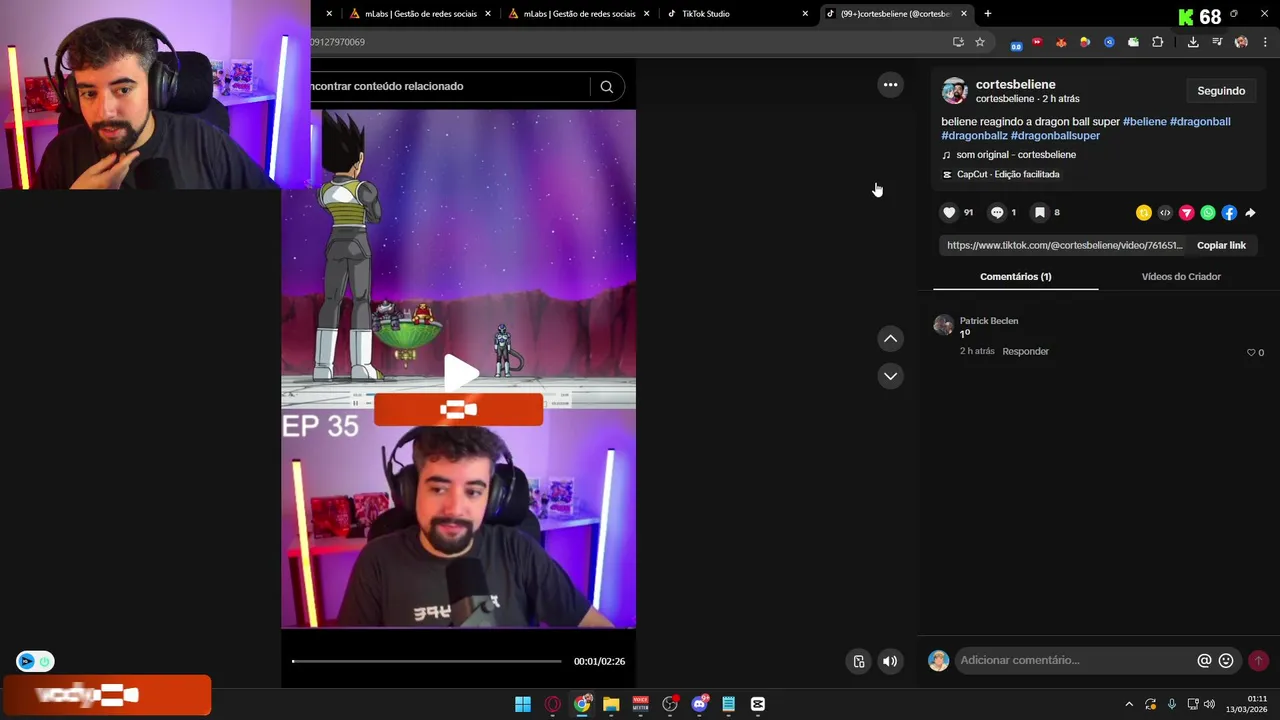This screenshot has height=720, width=1280.
Task: Open the Chrome three-dot menu
Action: 1265,42
